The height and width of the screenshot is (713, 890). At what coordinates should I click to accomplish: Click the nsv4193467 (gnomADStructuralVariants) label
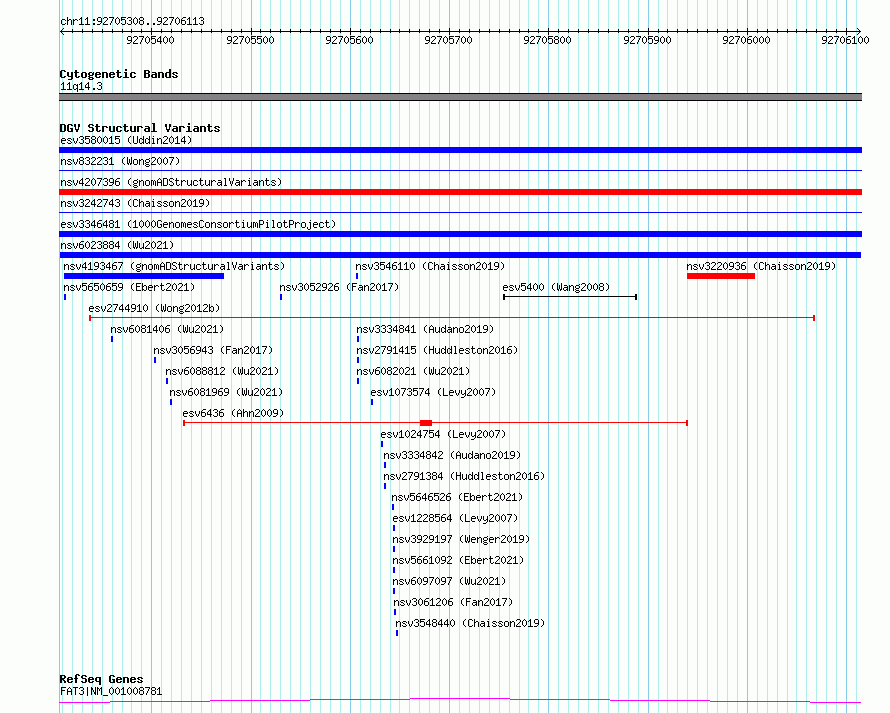pos(174,266)
